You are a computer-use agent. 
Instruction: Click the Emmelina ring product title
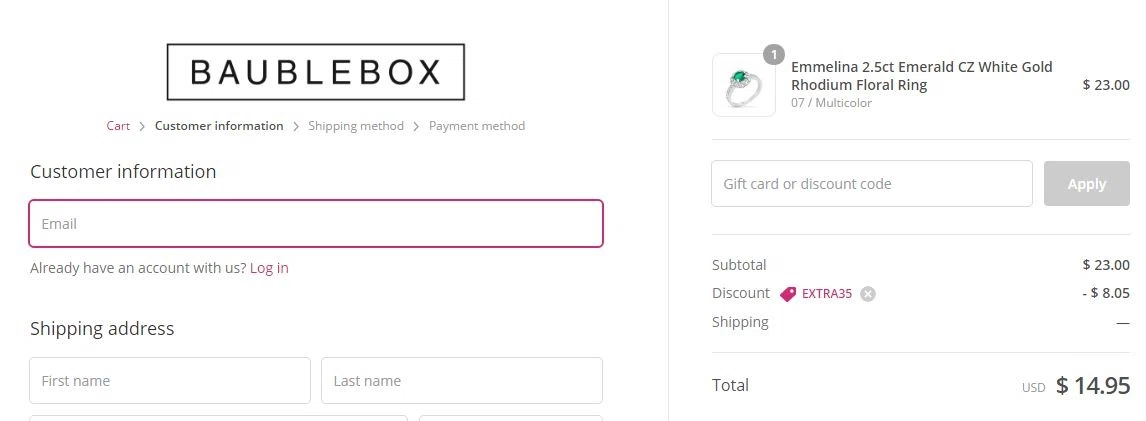(922, 76)
